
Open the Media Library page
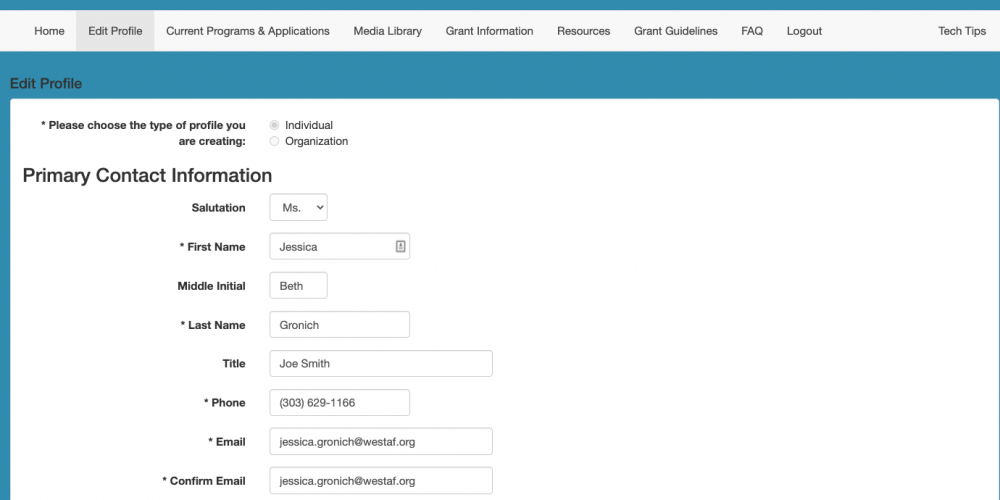tap(388, 31)
